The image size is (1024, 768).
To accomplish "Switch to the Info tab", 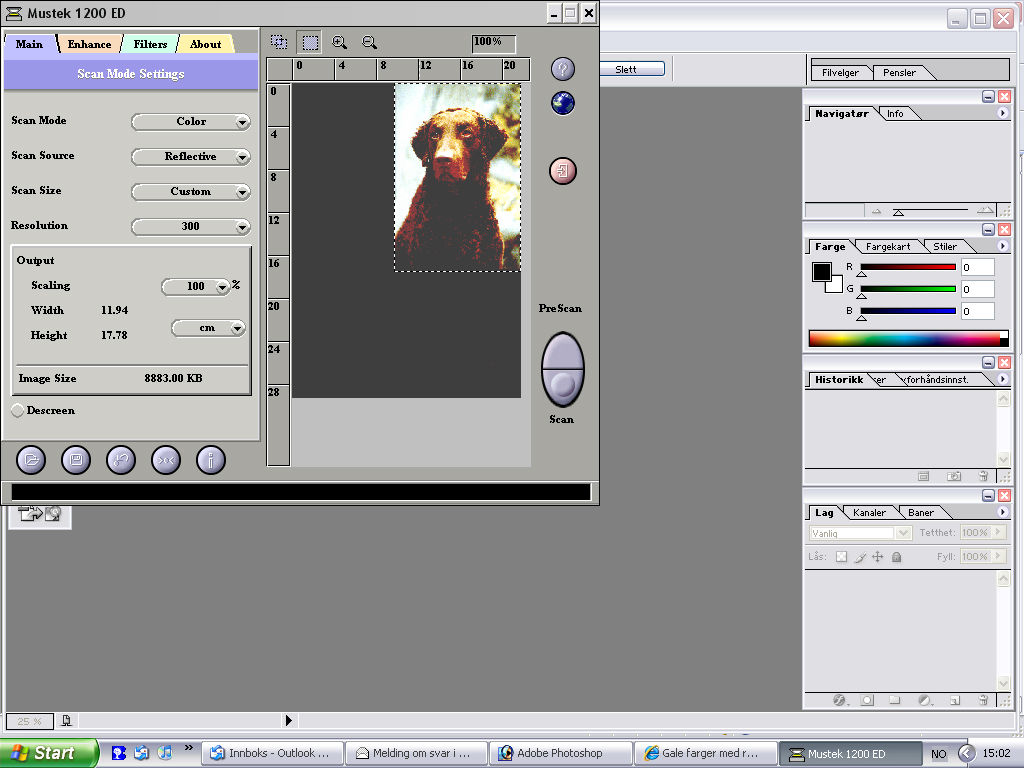I will [895, 114].
